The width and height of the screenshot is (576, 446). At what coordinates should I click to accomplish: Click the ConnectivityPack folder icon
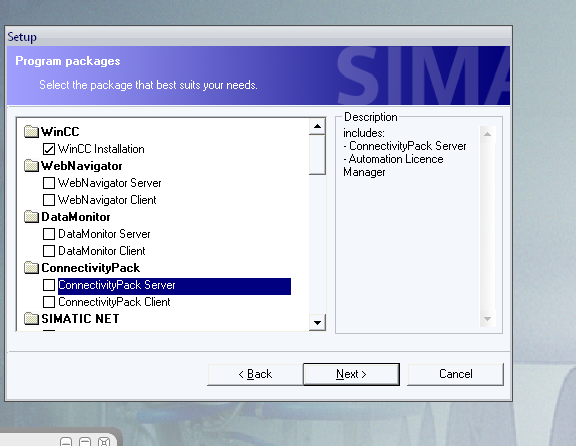[x=31, y=267]
